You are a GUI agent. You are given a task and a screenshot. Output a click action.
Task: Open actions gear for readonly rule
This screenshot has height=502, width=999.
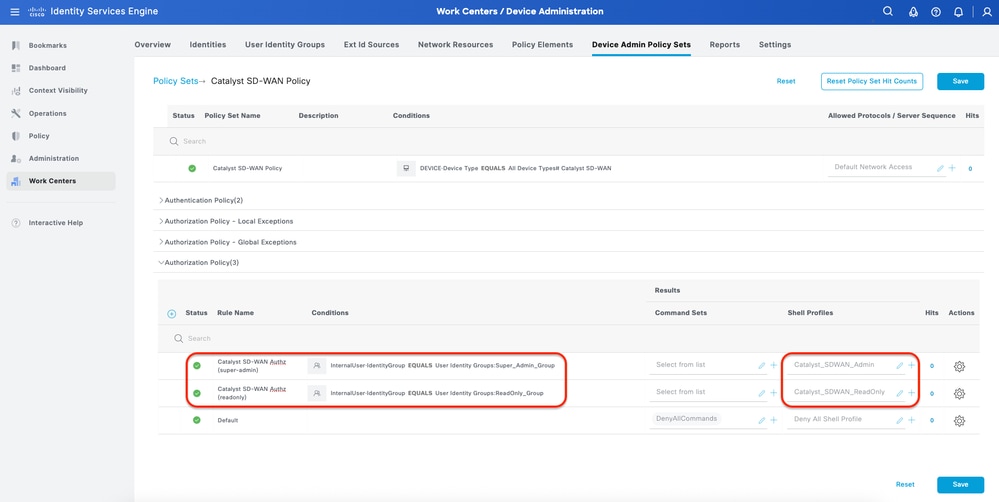(959, 394)
